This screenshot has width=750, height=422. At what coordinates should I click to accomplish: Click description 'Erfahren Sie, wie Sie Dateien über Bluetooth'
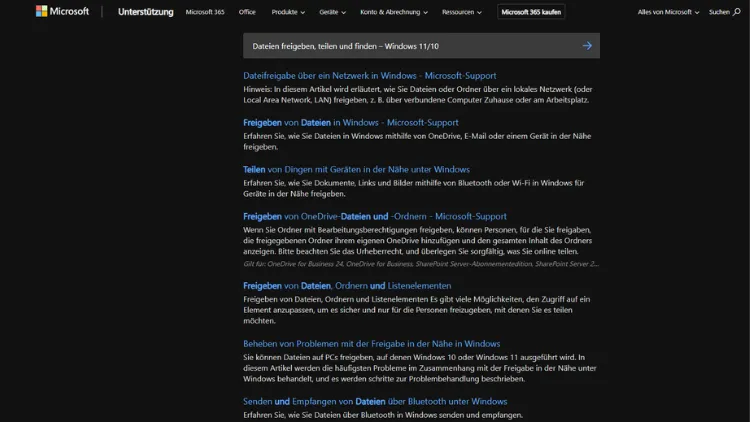[383, 415]
